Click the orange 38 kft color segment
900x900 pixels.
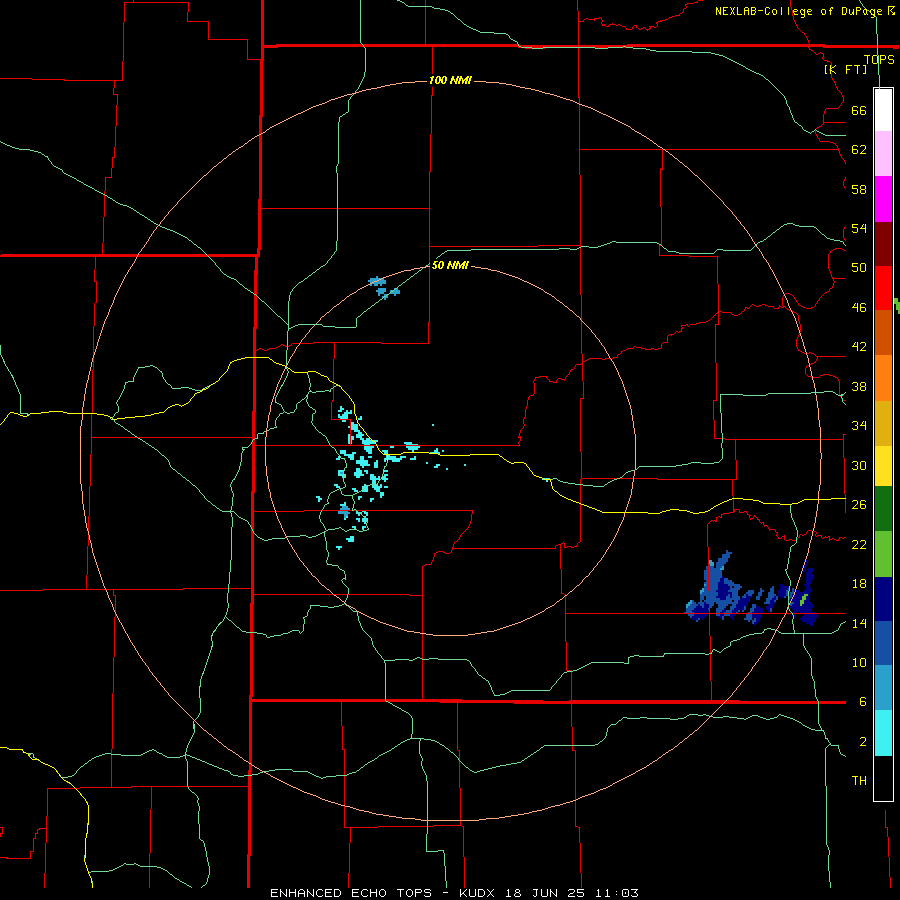click(883, 378)
